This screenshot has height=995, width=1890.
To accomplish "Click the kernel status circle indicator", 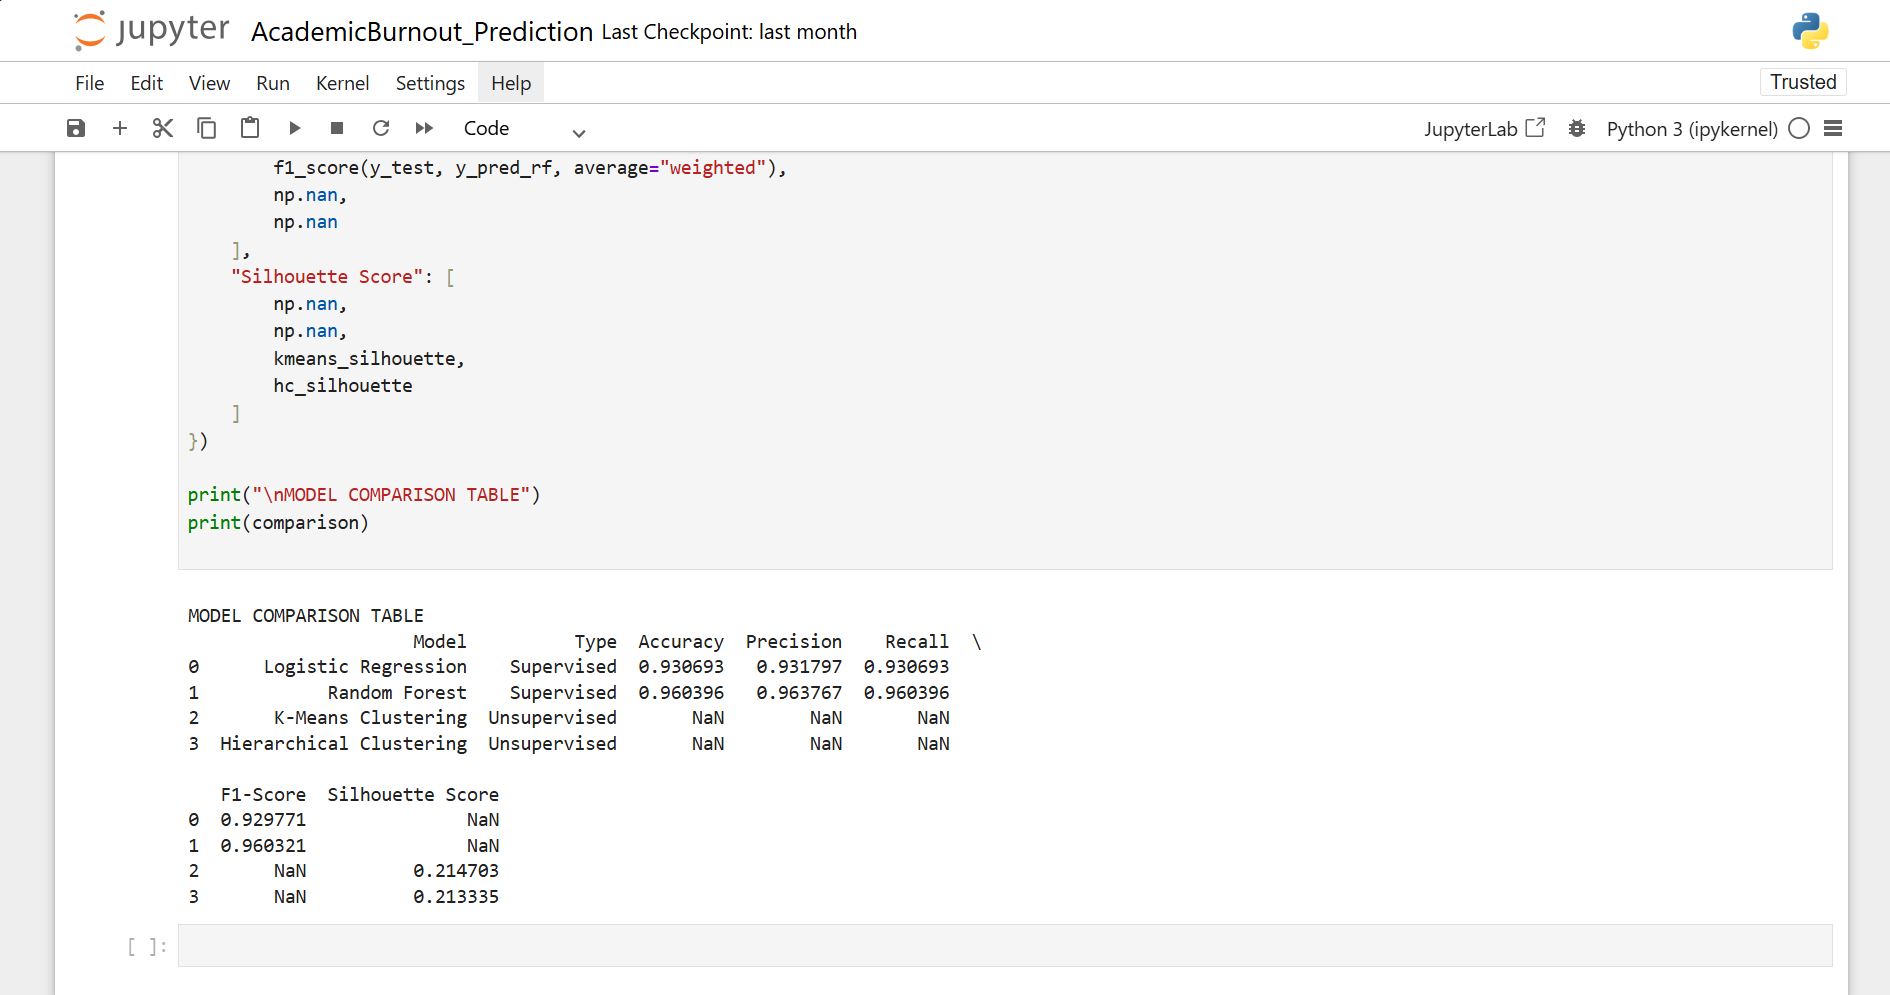I will [1799, 129].
